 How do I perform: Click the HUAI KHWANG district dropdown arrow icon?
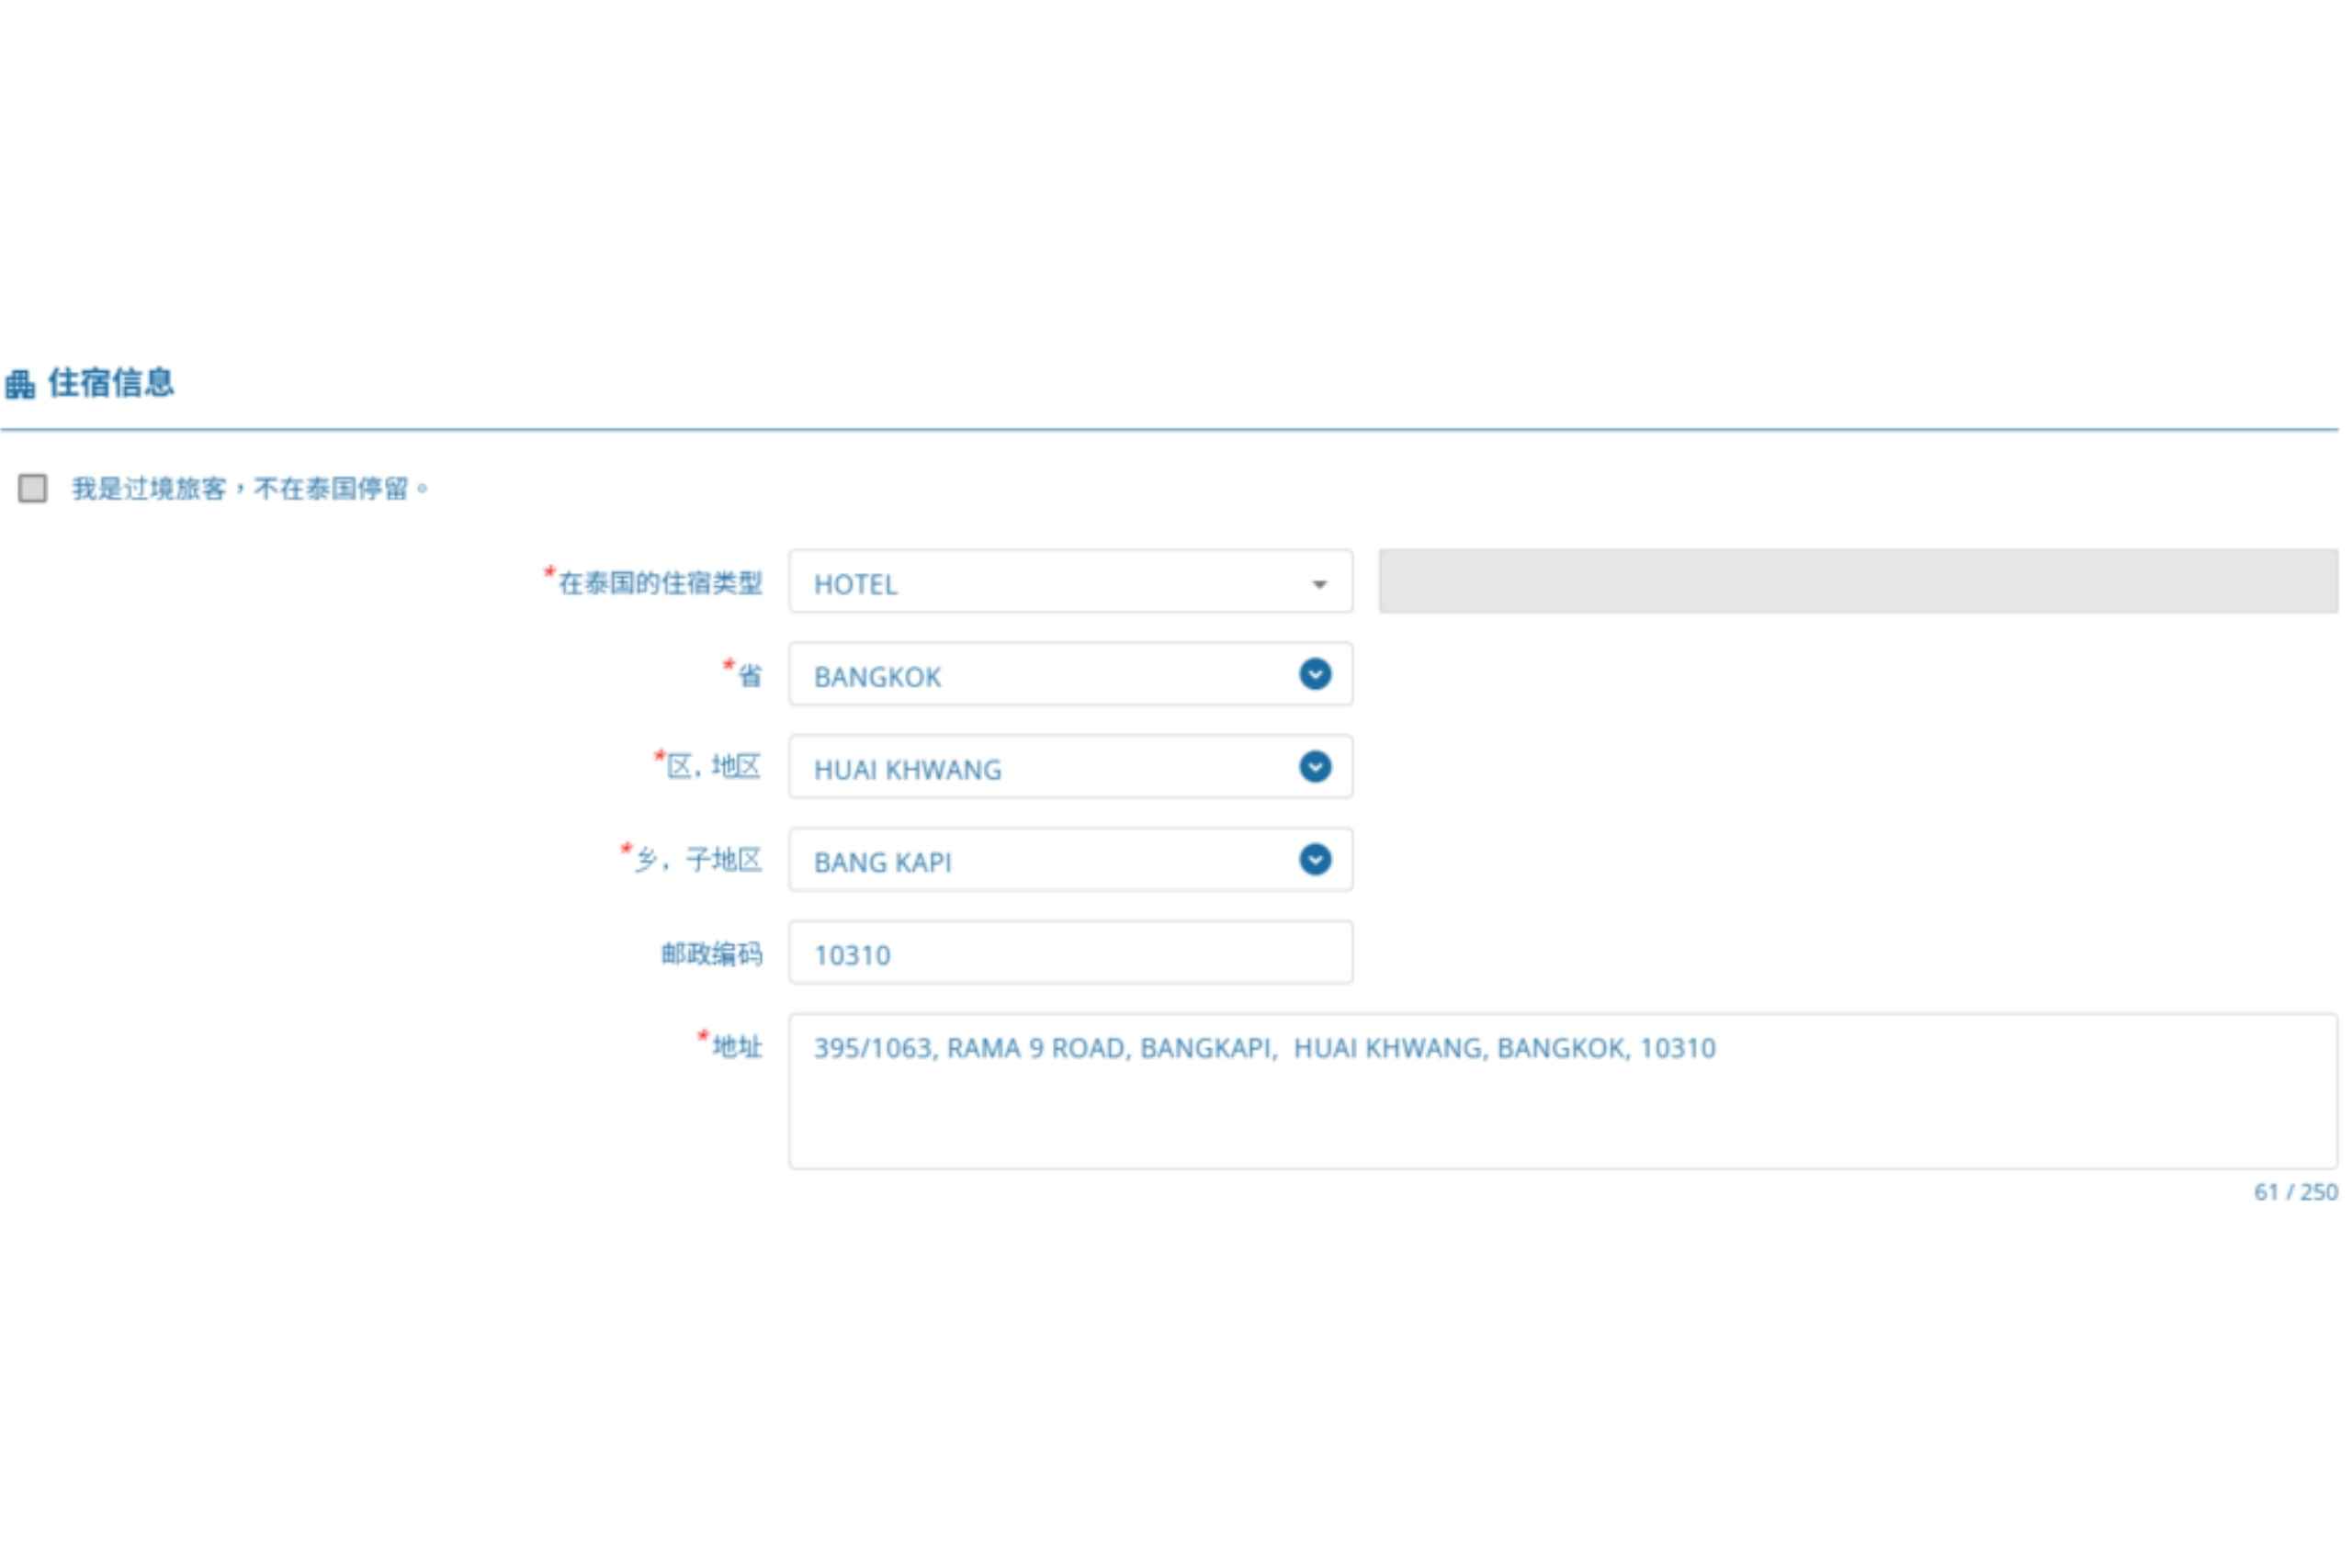pyautogui.click(x=1315, y=767)
